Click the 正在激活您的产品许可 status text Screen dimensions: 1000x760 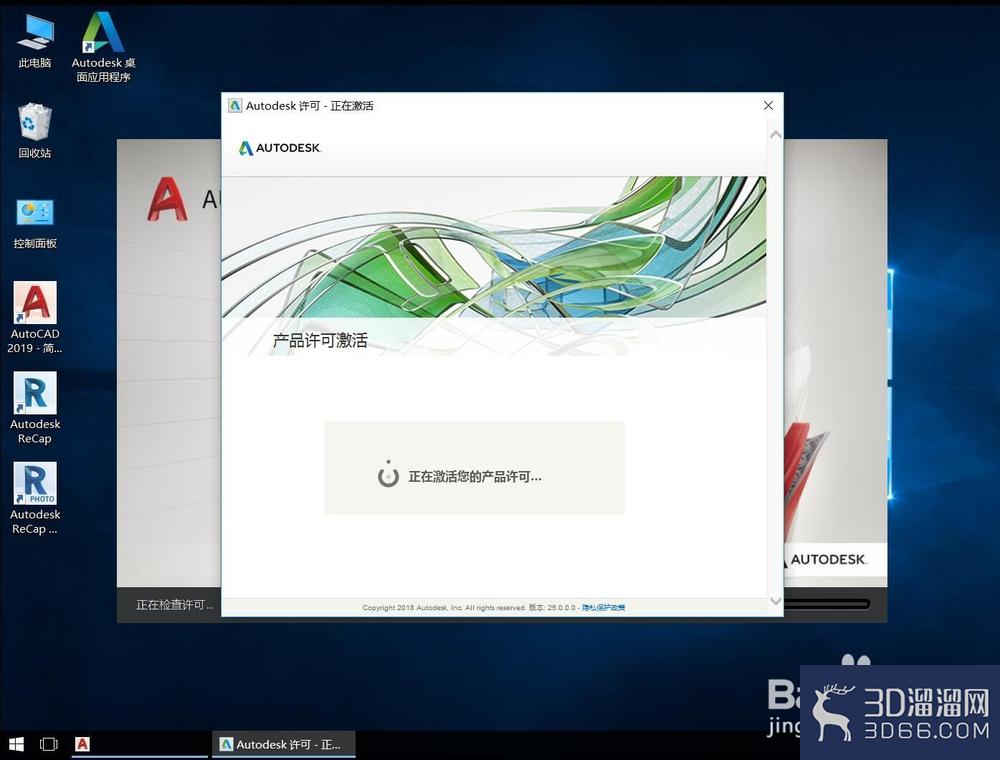[x=474, y=477]
